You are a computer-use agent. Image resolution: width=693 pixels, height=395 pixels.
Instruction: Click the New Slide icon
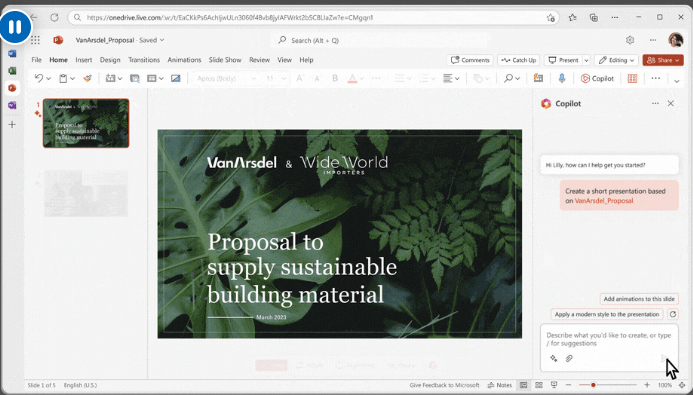[110, 78]
